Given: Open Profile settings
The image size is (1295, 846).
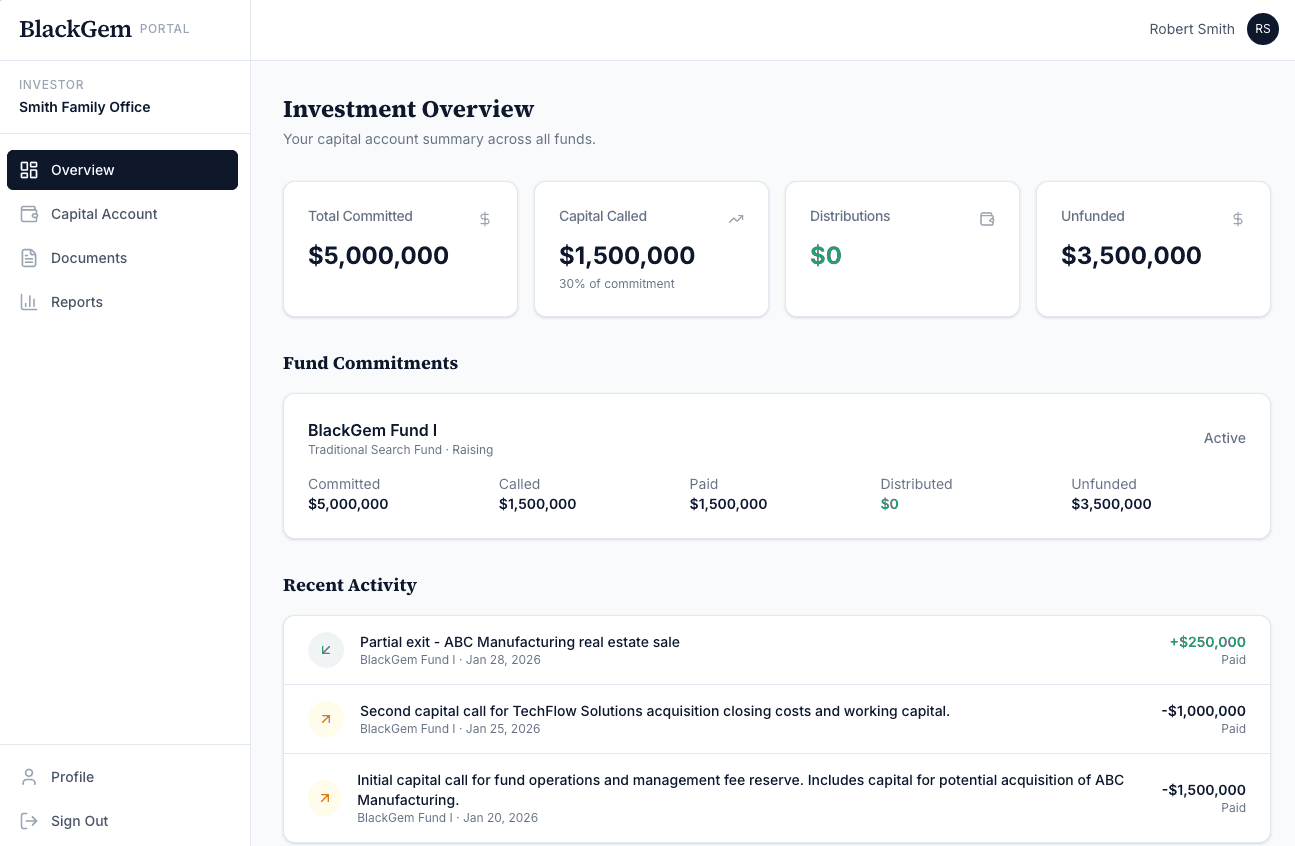Looking at the screenshot, I should coord(122,777).
